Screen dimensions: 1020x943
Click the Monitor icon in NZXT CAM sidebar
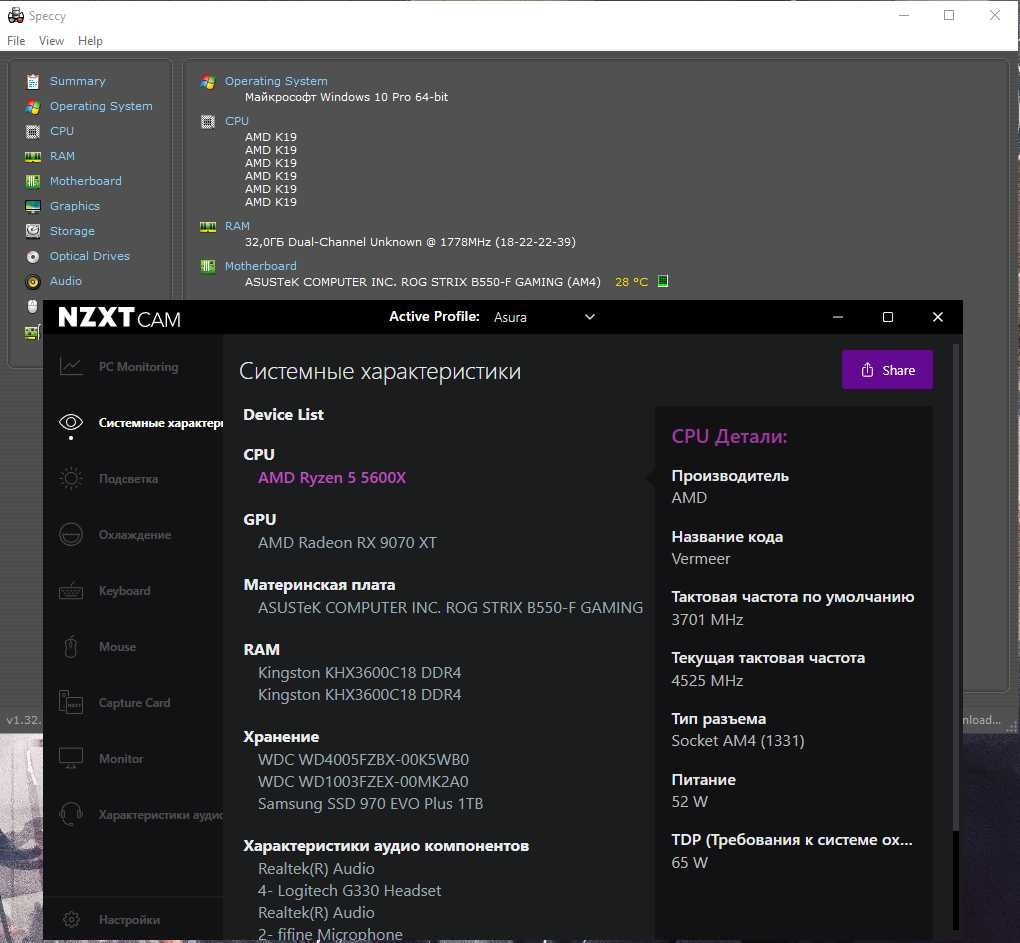71,758
